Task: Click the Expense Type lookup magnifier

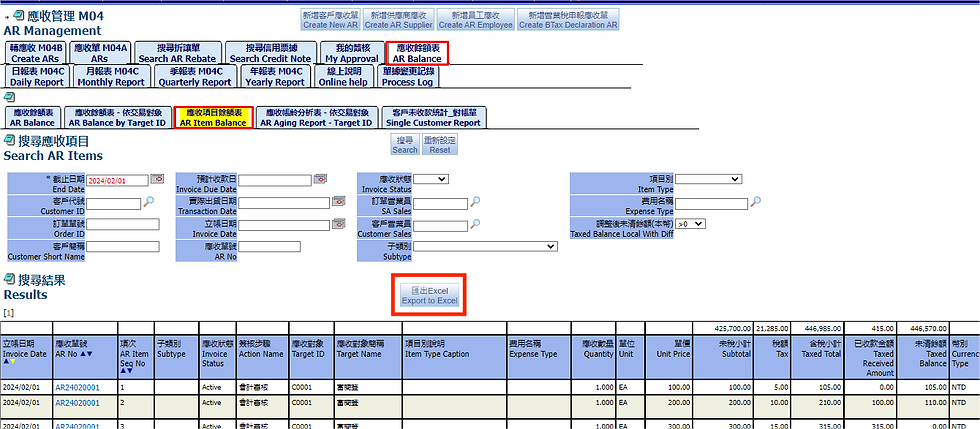Action: [756, 201]
